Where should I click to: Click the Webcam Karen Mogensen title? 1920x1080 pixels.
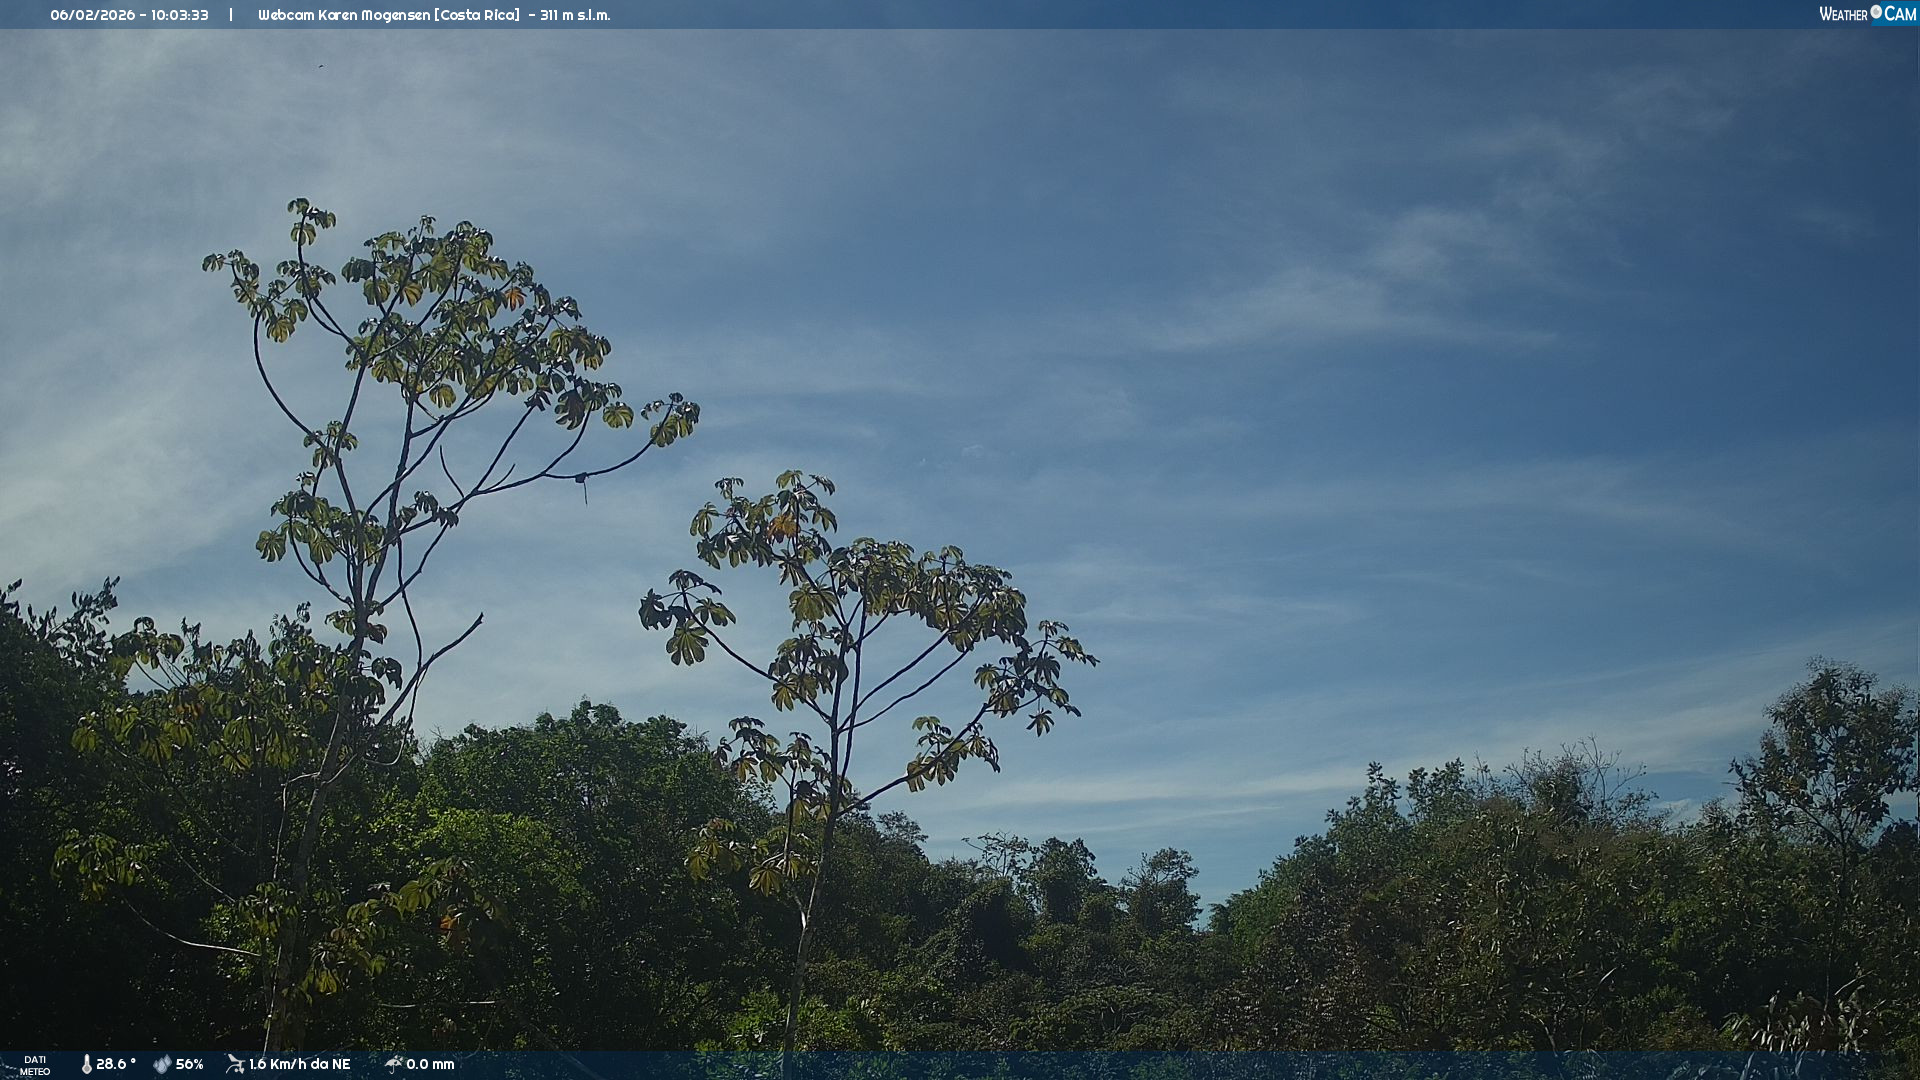[x=344, y=15]
